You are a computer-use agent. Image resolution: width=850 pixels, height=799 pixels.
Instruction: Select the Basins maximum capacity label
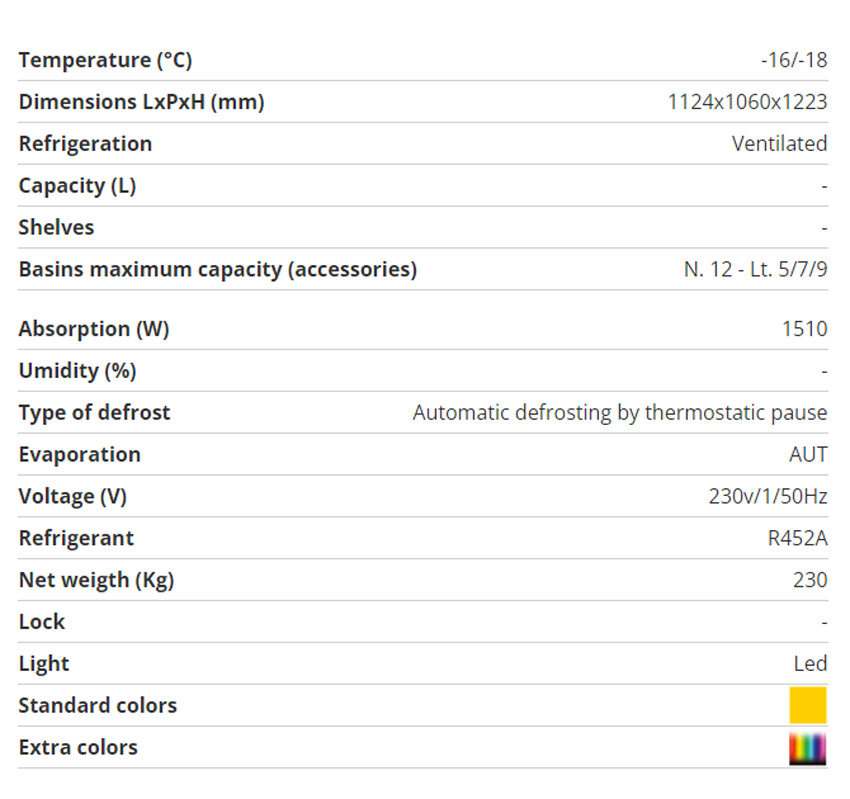point(218,269)
